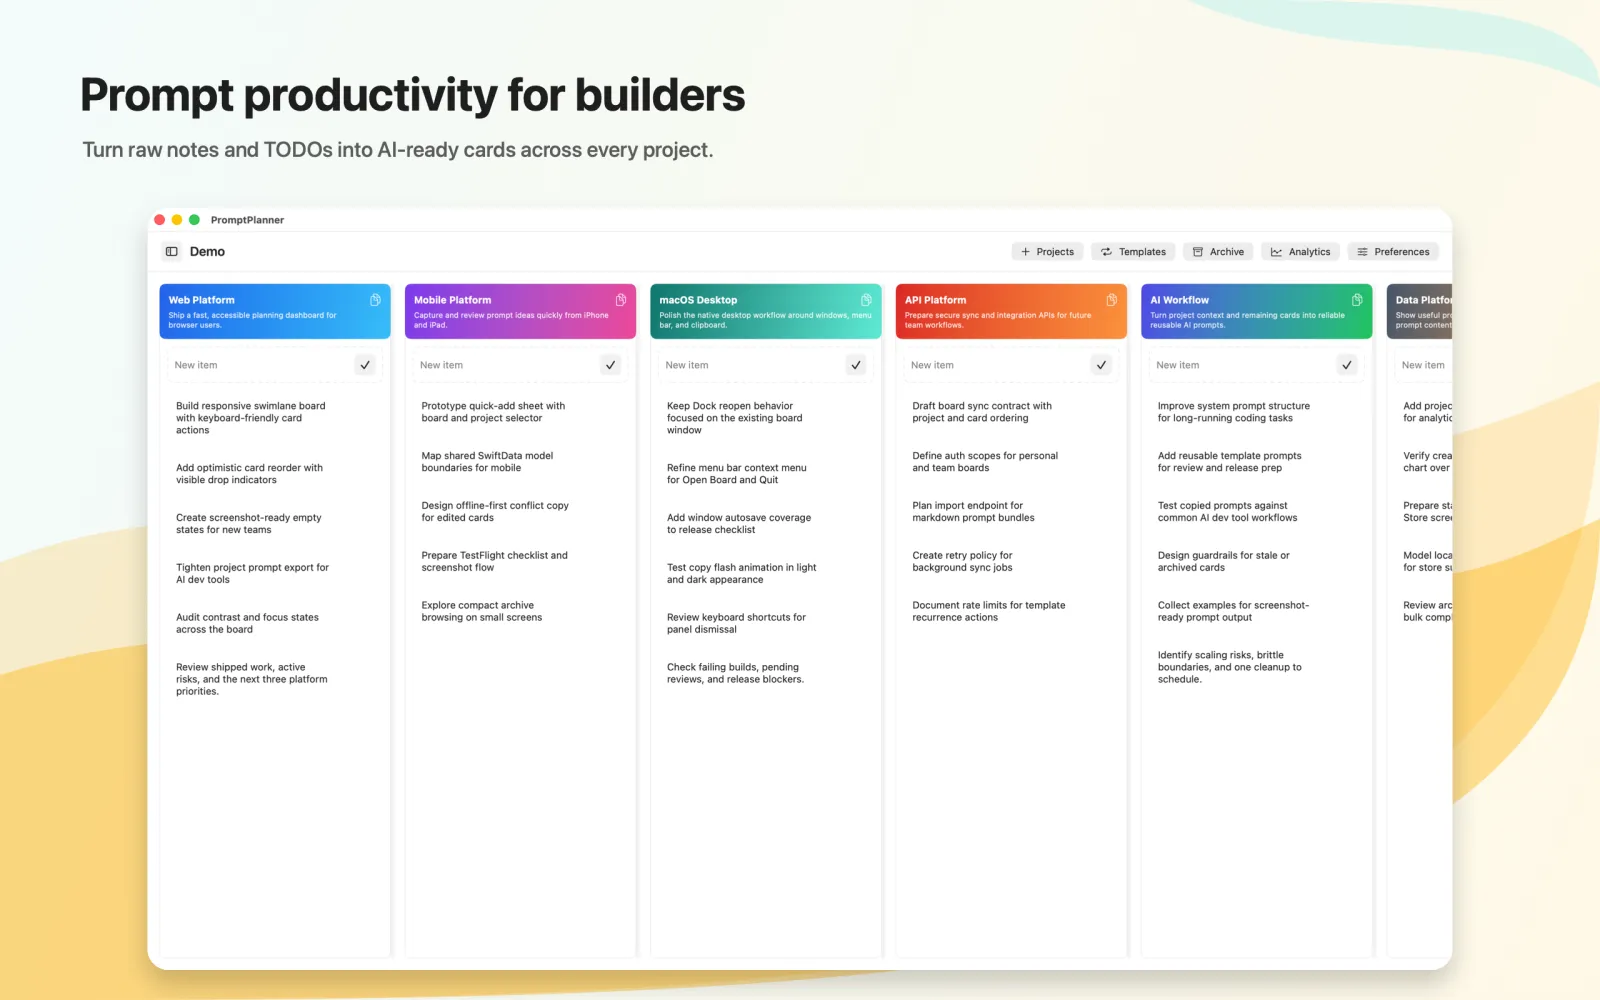Select the Web Platform column header
This screenshot has width=1600, height=1000.
point(275,311)
